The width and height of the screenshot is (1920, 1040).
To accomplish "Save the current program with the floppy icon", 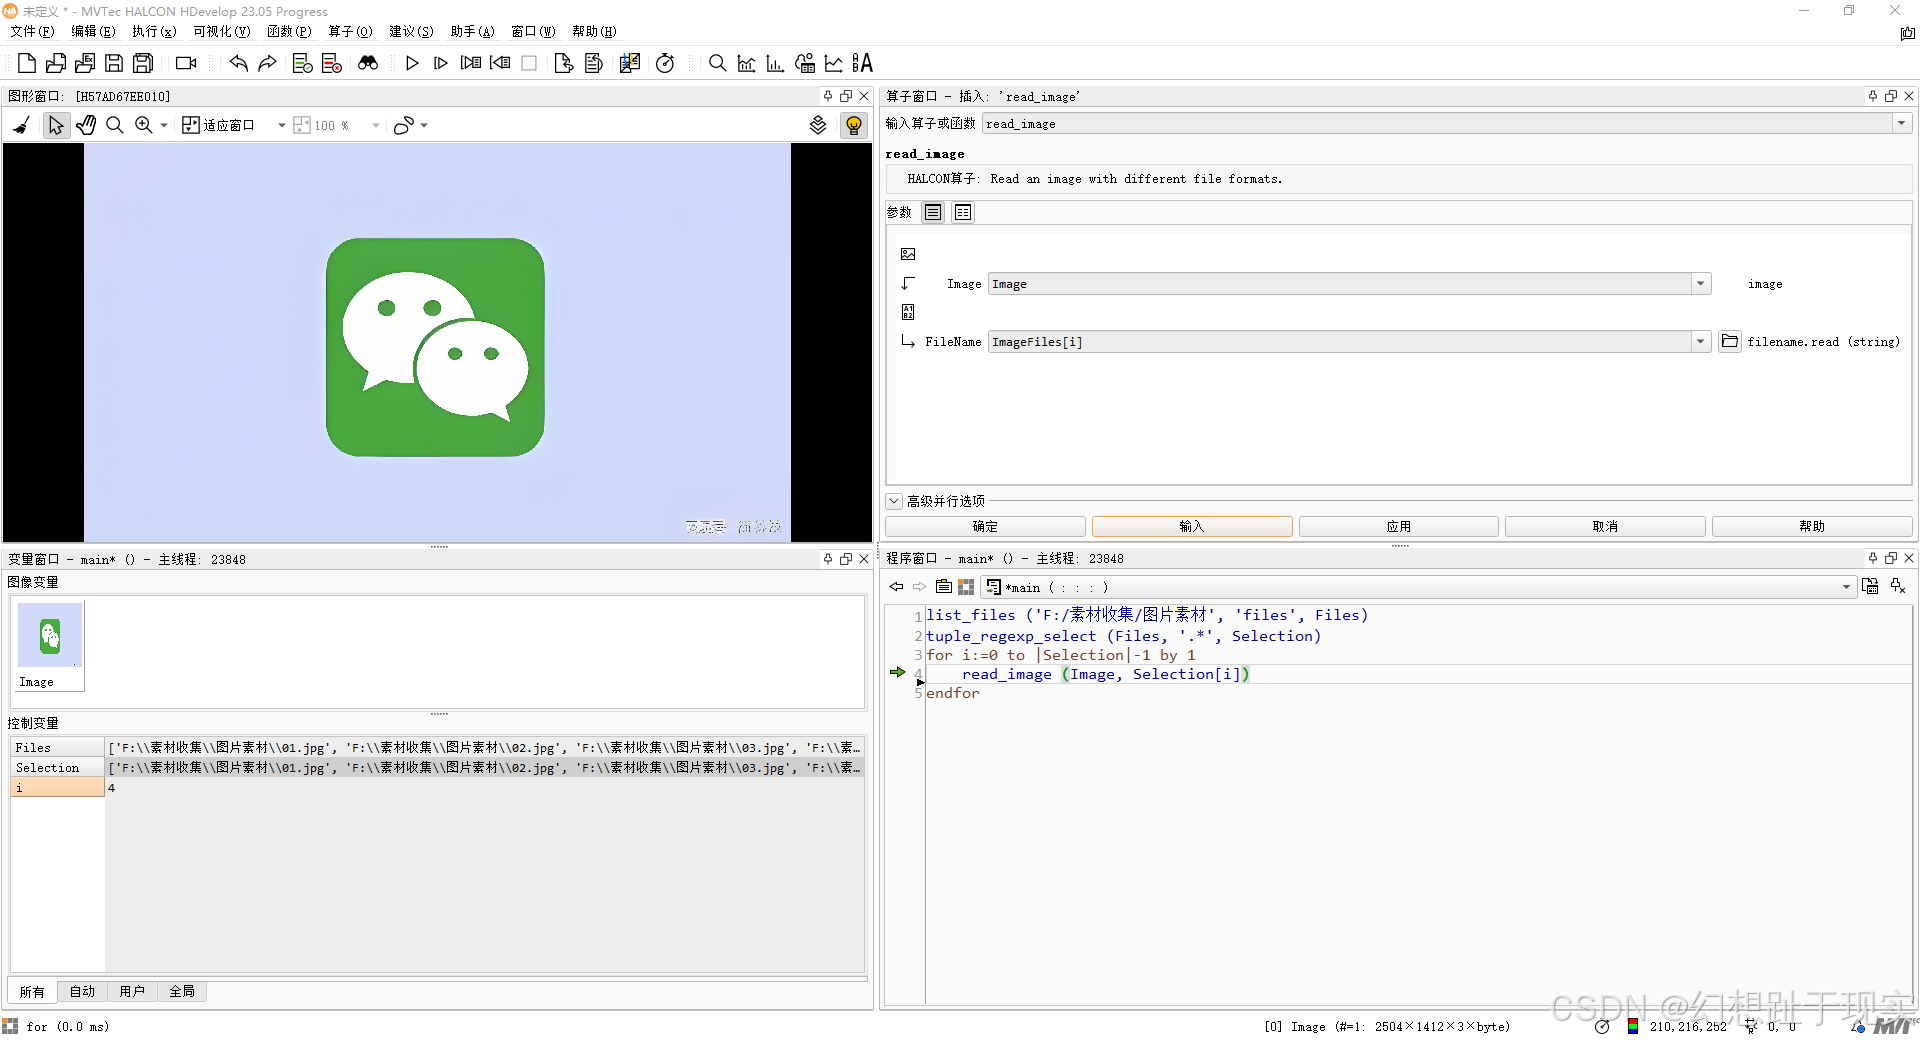I will (114, 63).
